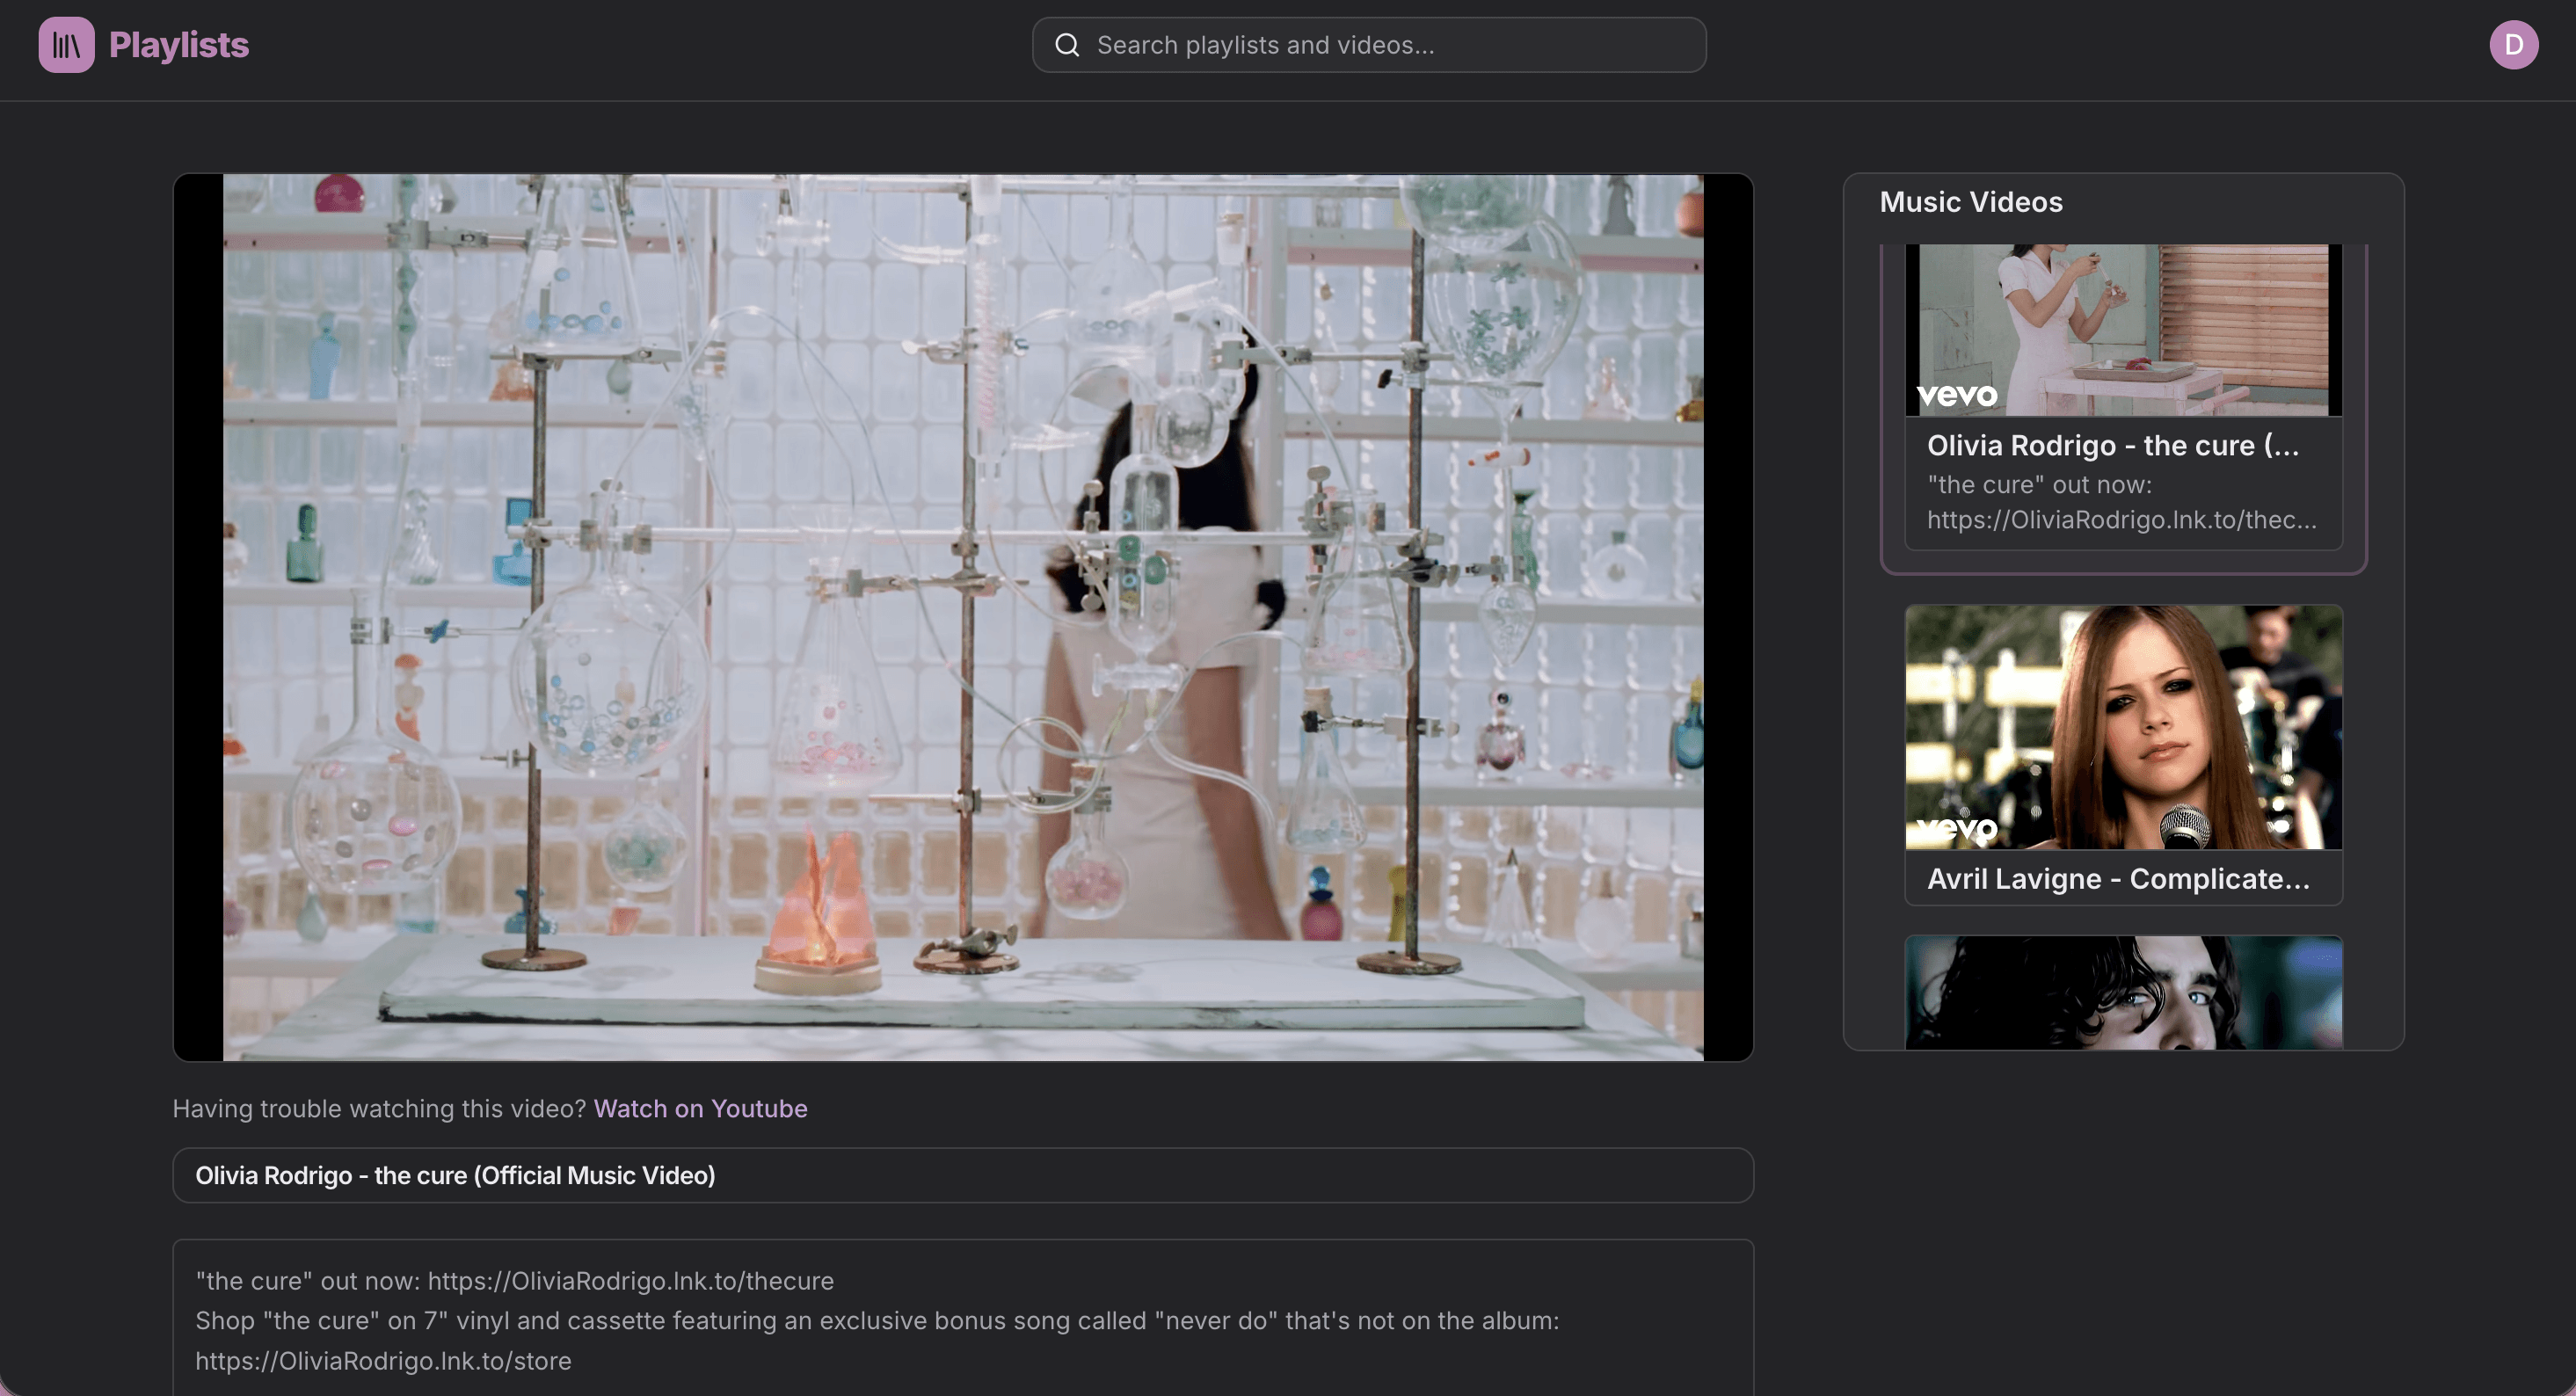
Task: Open the user avatar D menu
Action: (2513, 45)
